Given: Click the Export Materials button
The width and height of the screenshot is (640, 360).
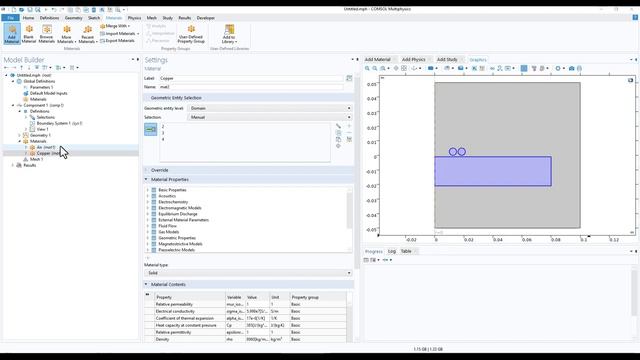Looking at the screenshot, I should (117, 41).
